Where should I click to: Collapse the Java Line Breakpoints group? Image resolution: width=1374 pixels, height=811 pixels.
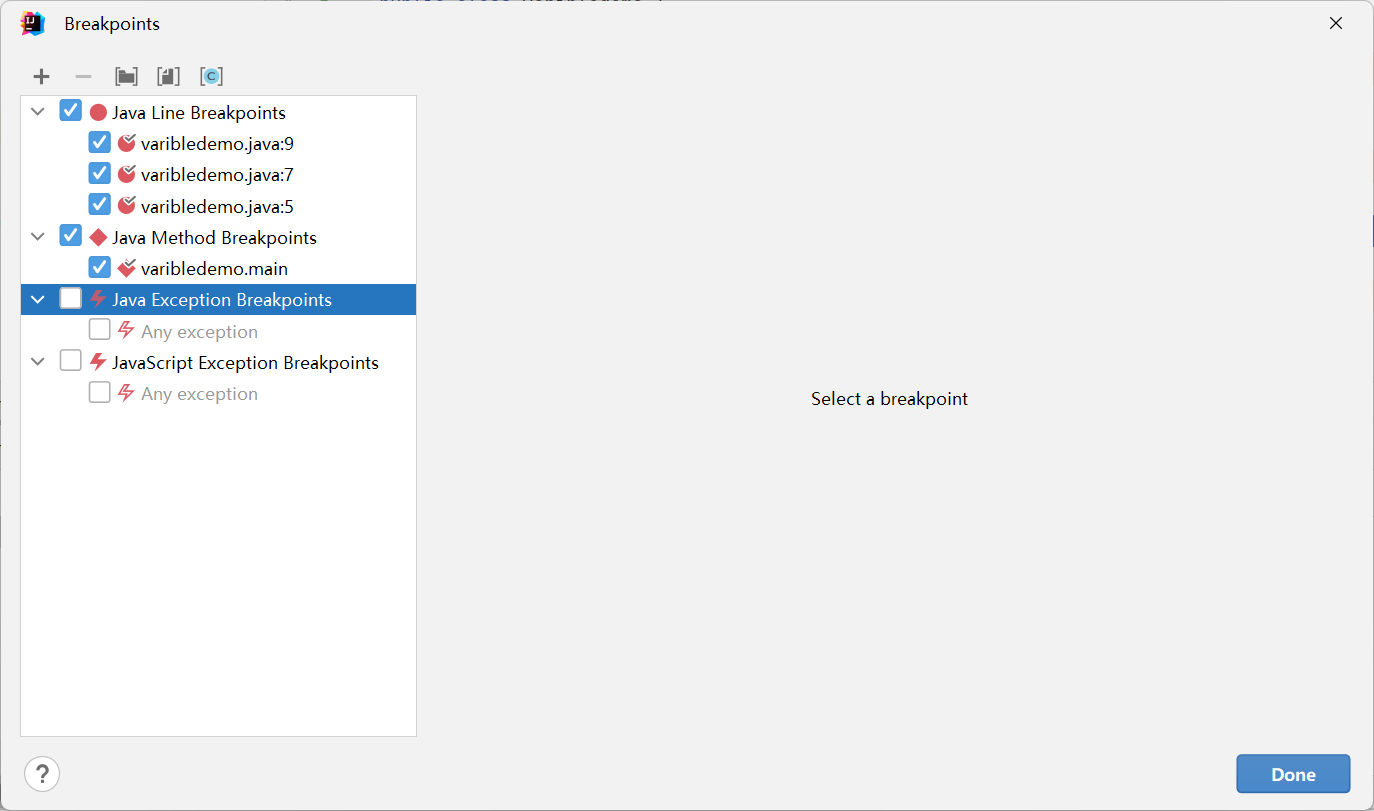click(x=37, y=111)
